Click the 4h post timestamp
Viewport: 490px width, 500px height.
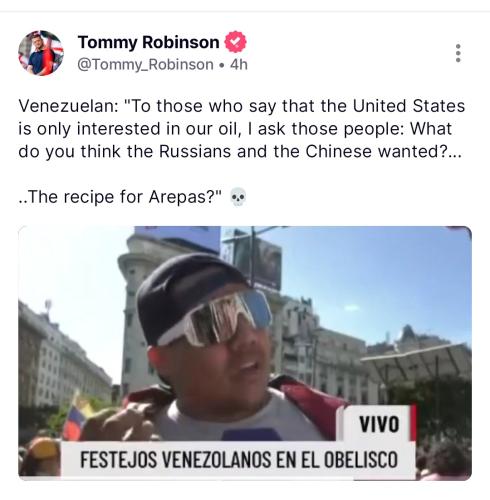(239, 64)
